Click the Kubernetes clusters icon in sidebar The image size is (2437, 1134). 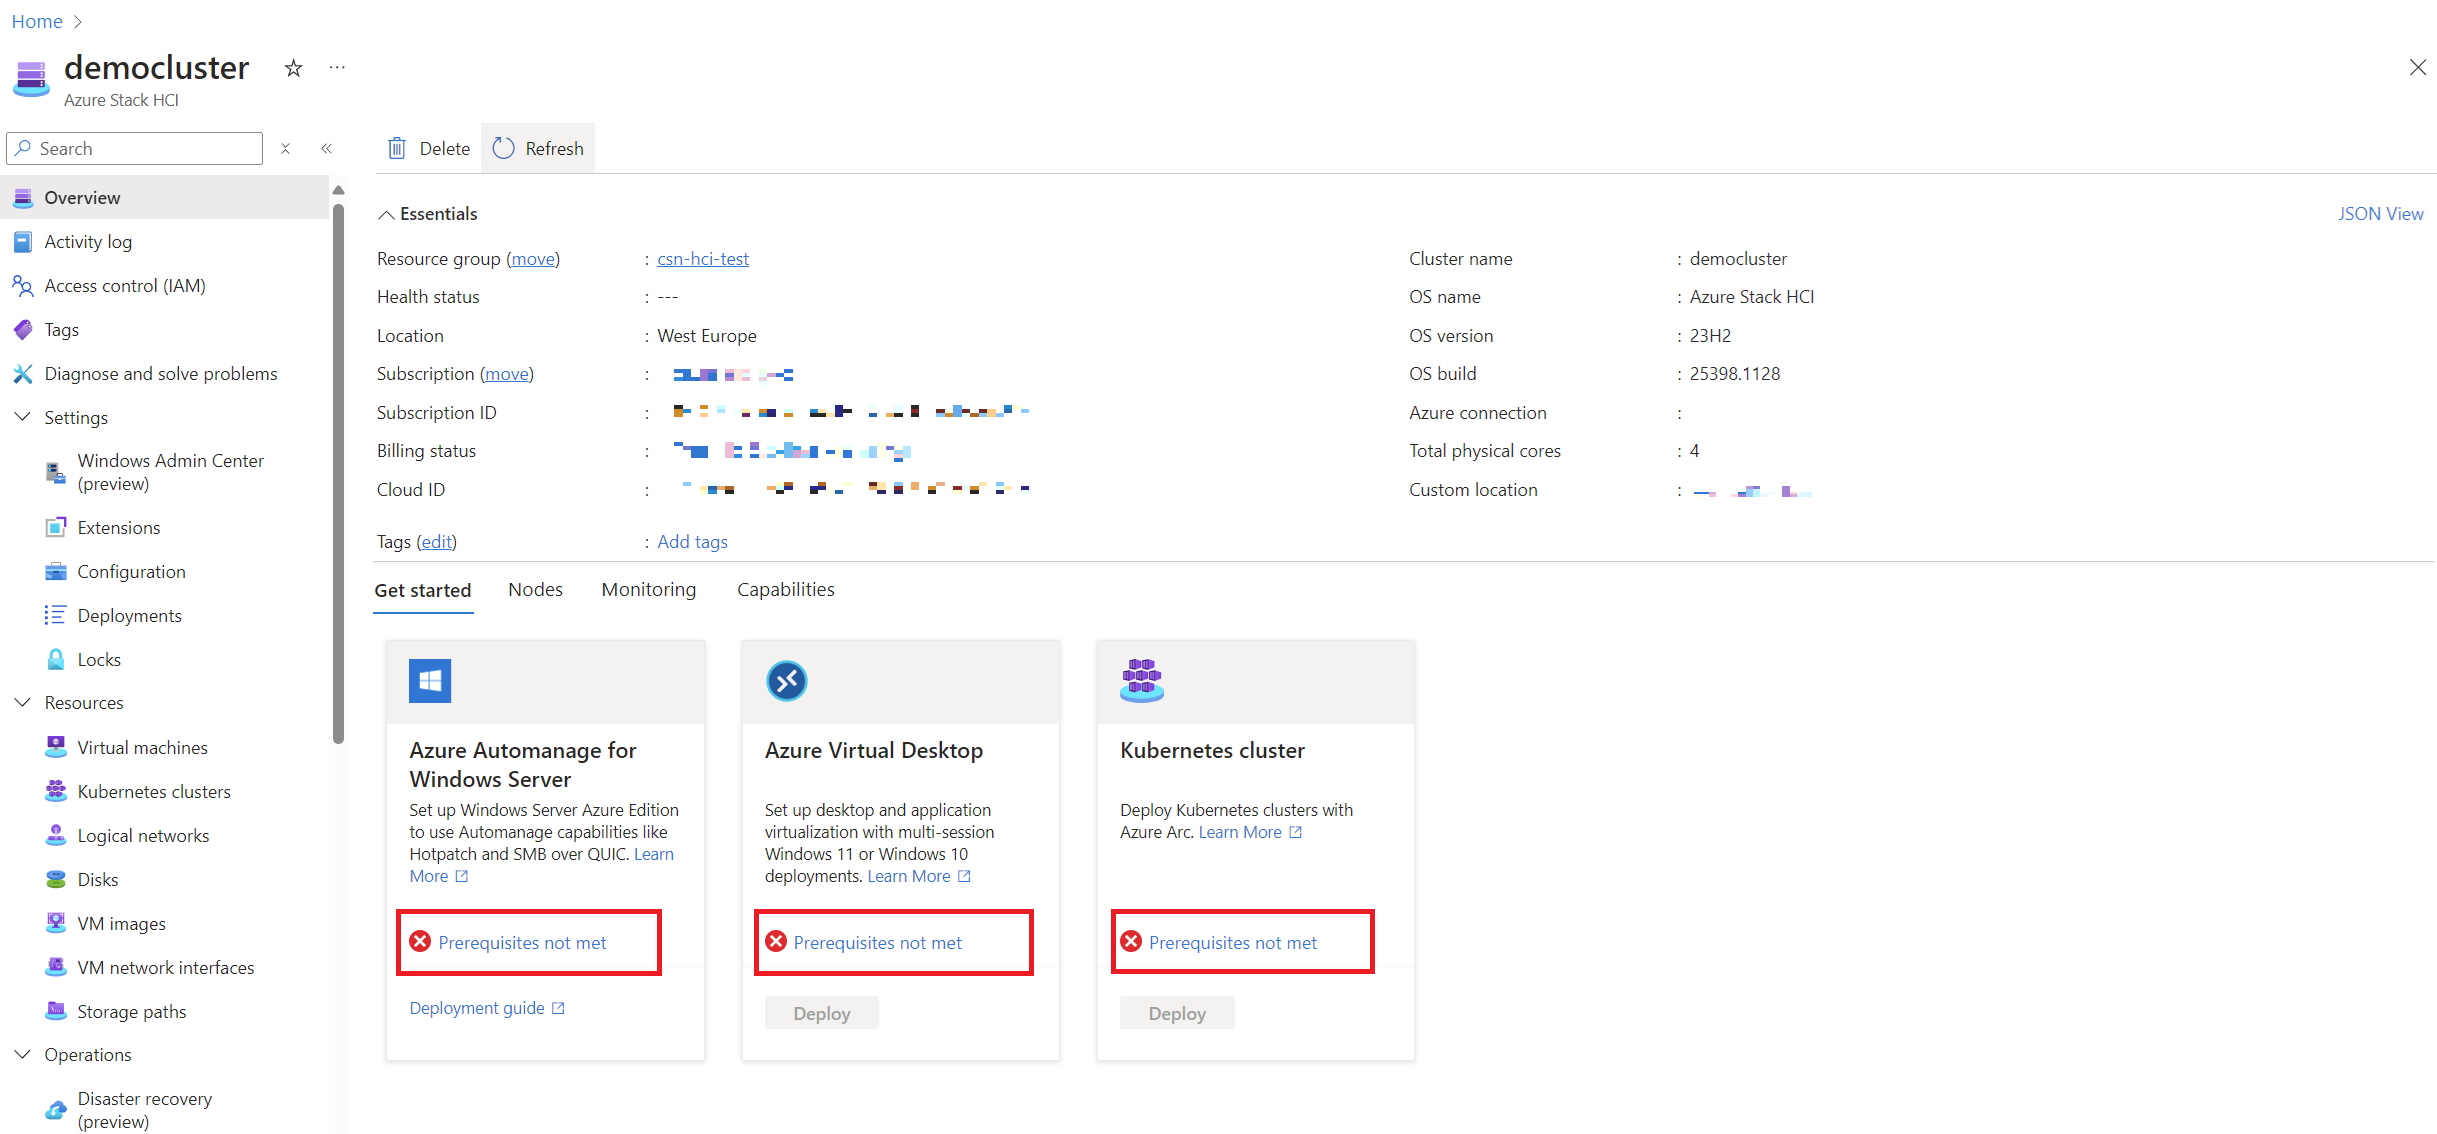[x=56, y=792]
